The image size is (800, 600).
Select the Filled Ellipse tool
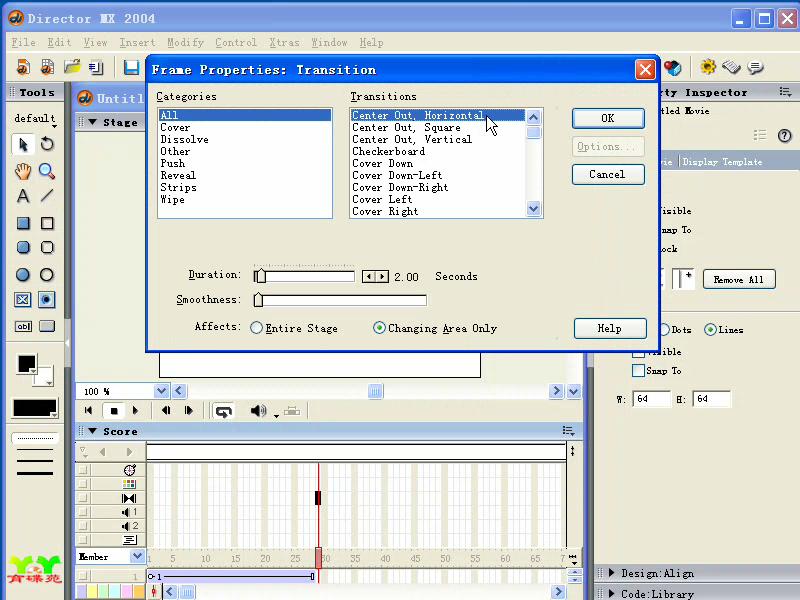[23, 274]
